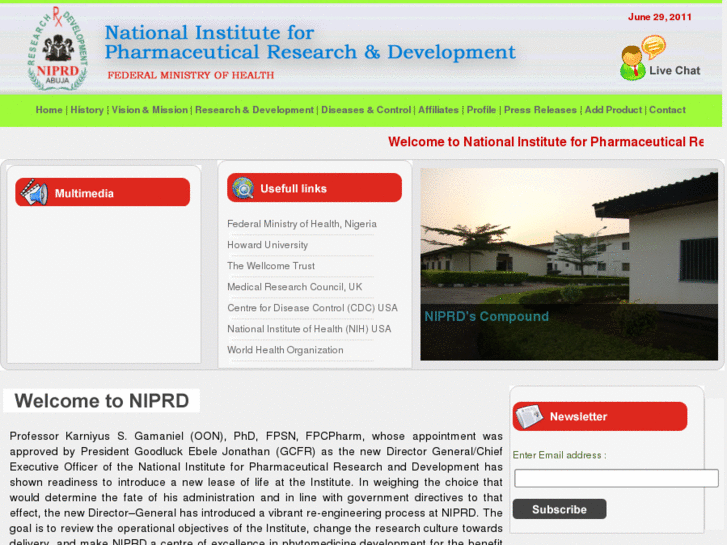The width and height of the screenshot is (727, 545).
Task: Open Federal Ministry of Health, Nigeria link
Action: pos(302,224)
